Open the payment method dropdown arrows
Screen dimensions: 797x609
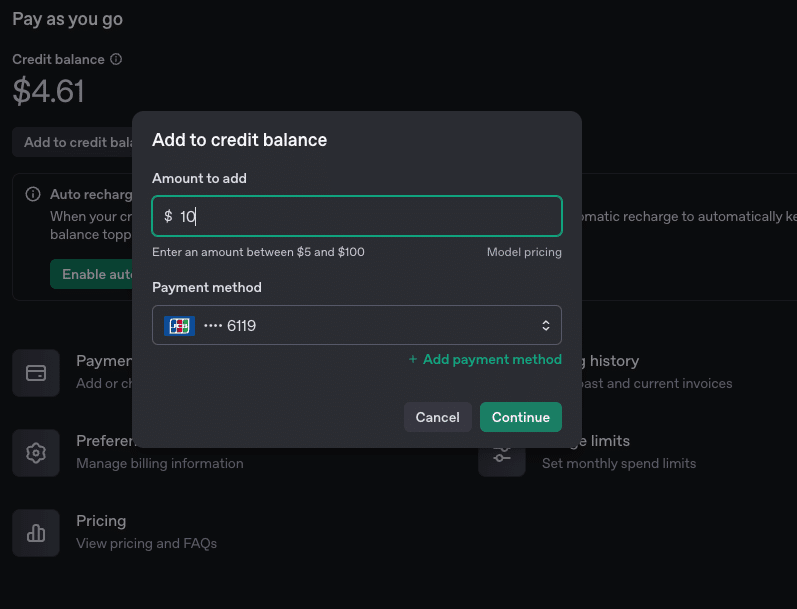(546, 325)
